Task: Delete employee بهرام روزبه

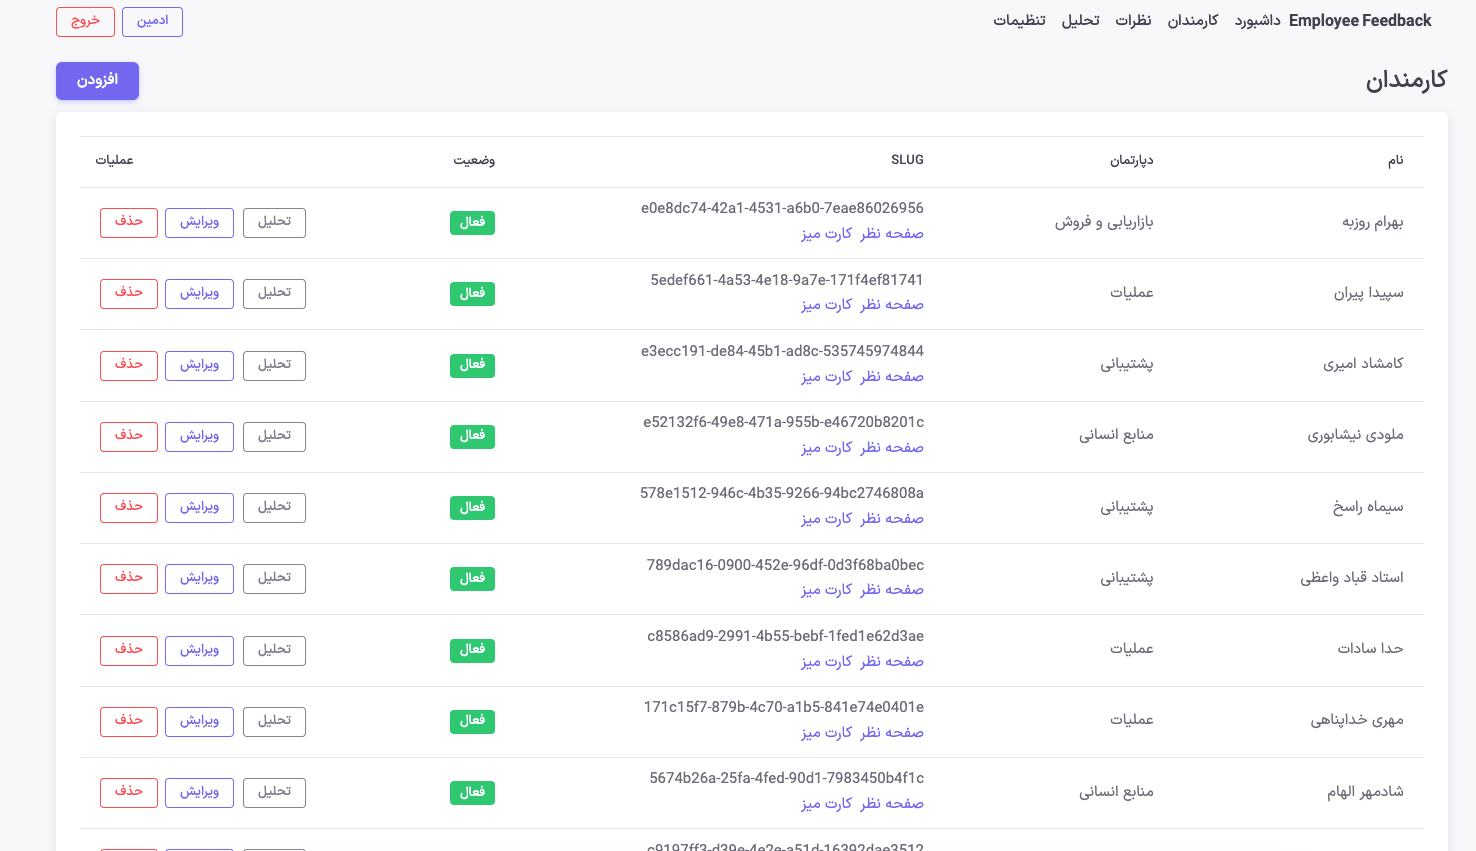Action: pyautogui.click(x=129, y=222)
